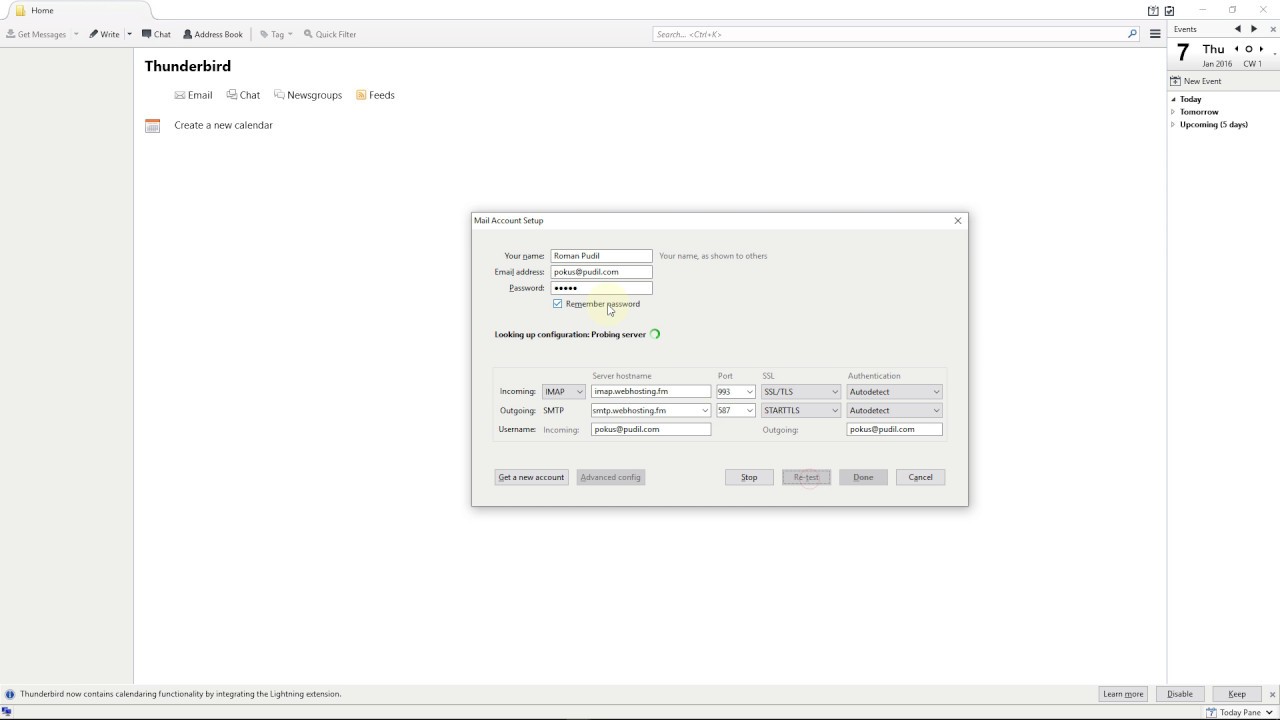Click the 'Jan 2016' date text

click(1217, 64)
